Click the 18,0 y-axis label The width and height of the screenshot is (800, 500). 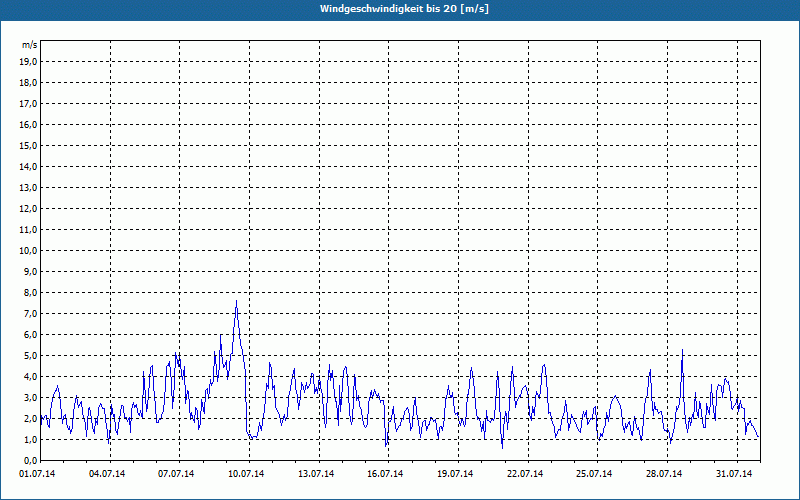pyautogui.click(x=28, y=83)
